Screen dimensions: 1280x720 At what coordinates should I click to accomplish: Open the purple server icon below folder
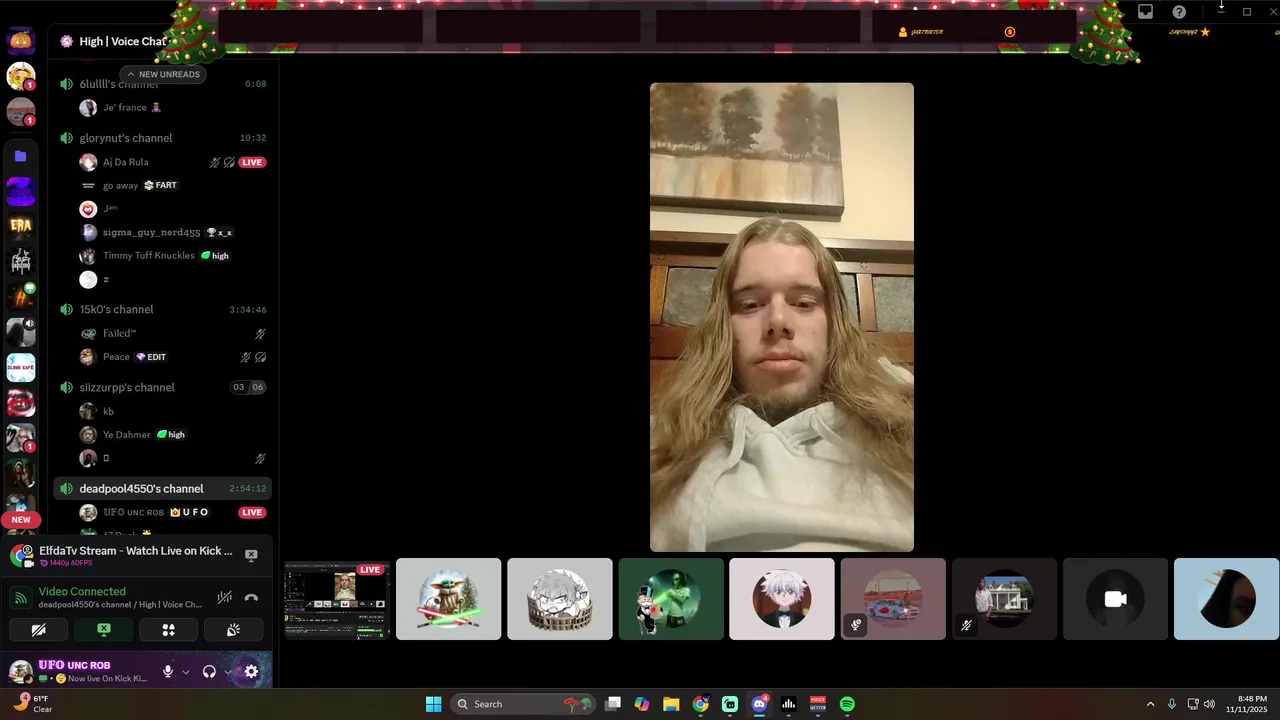tap(21, 191)
